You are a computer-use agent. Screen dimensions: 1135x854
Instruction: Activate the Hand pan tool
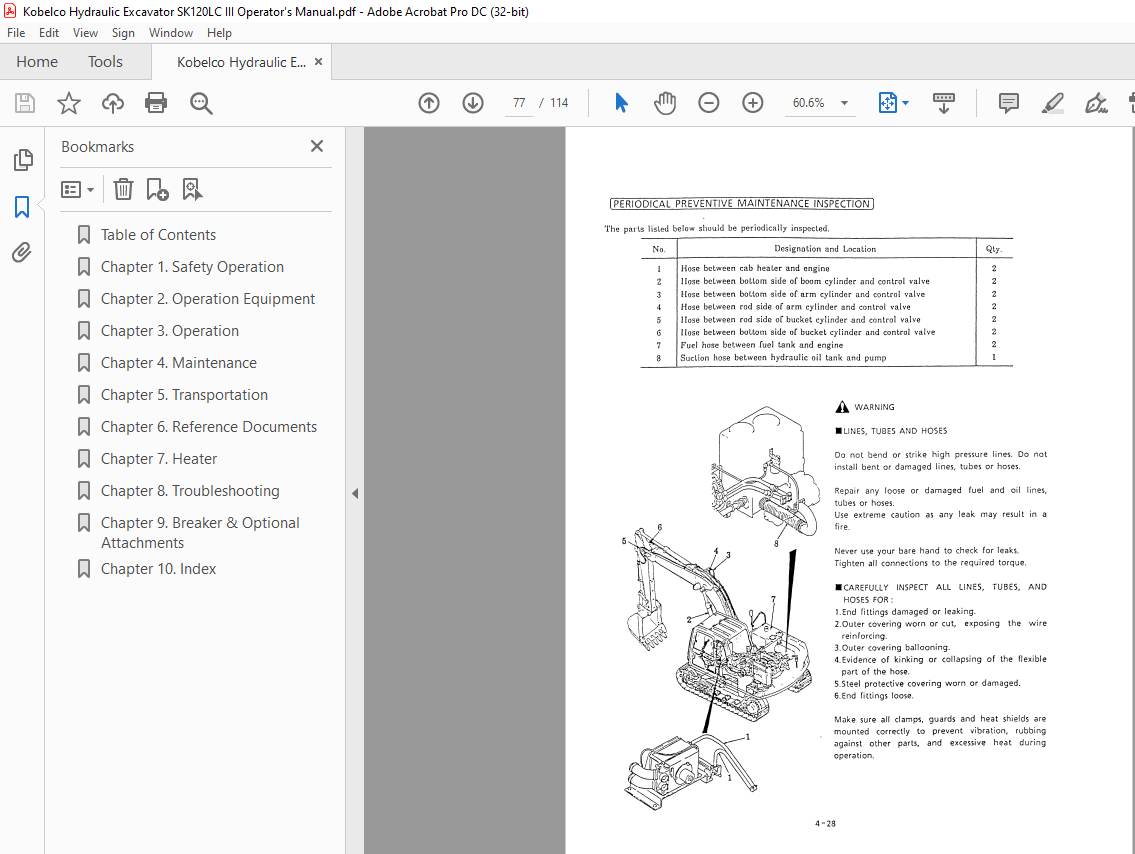[x=664, y=103]
